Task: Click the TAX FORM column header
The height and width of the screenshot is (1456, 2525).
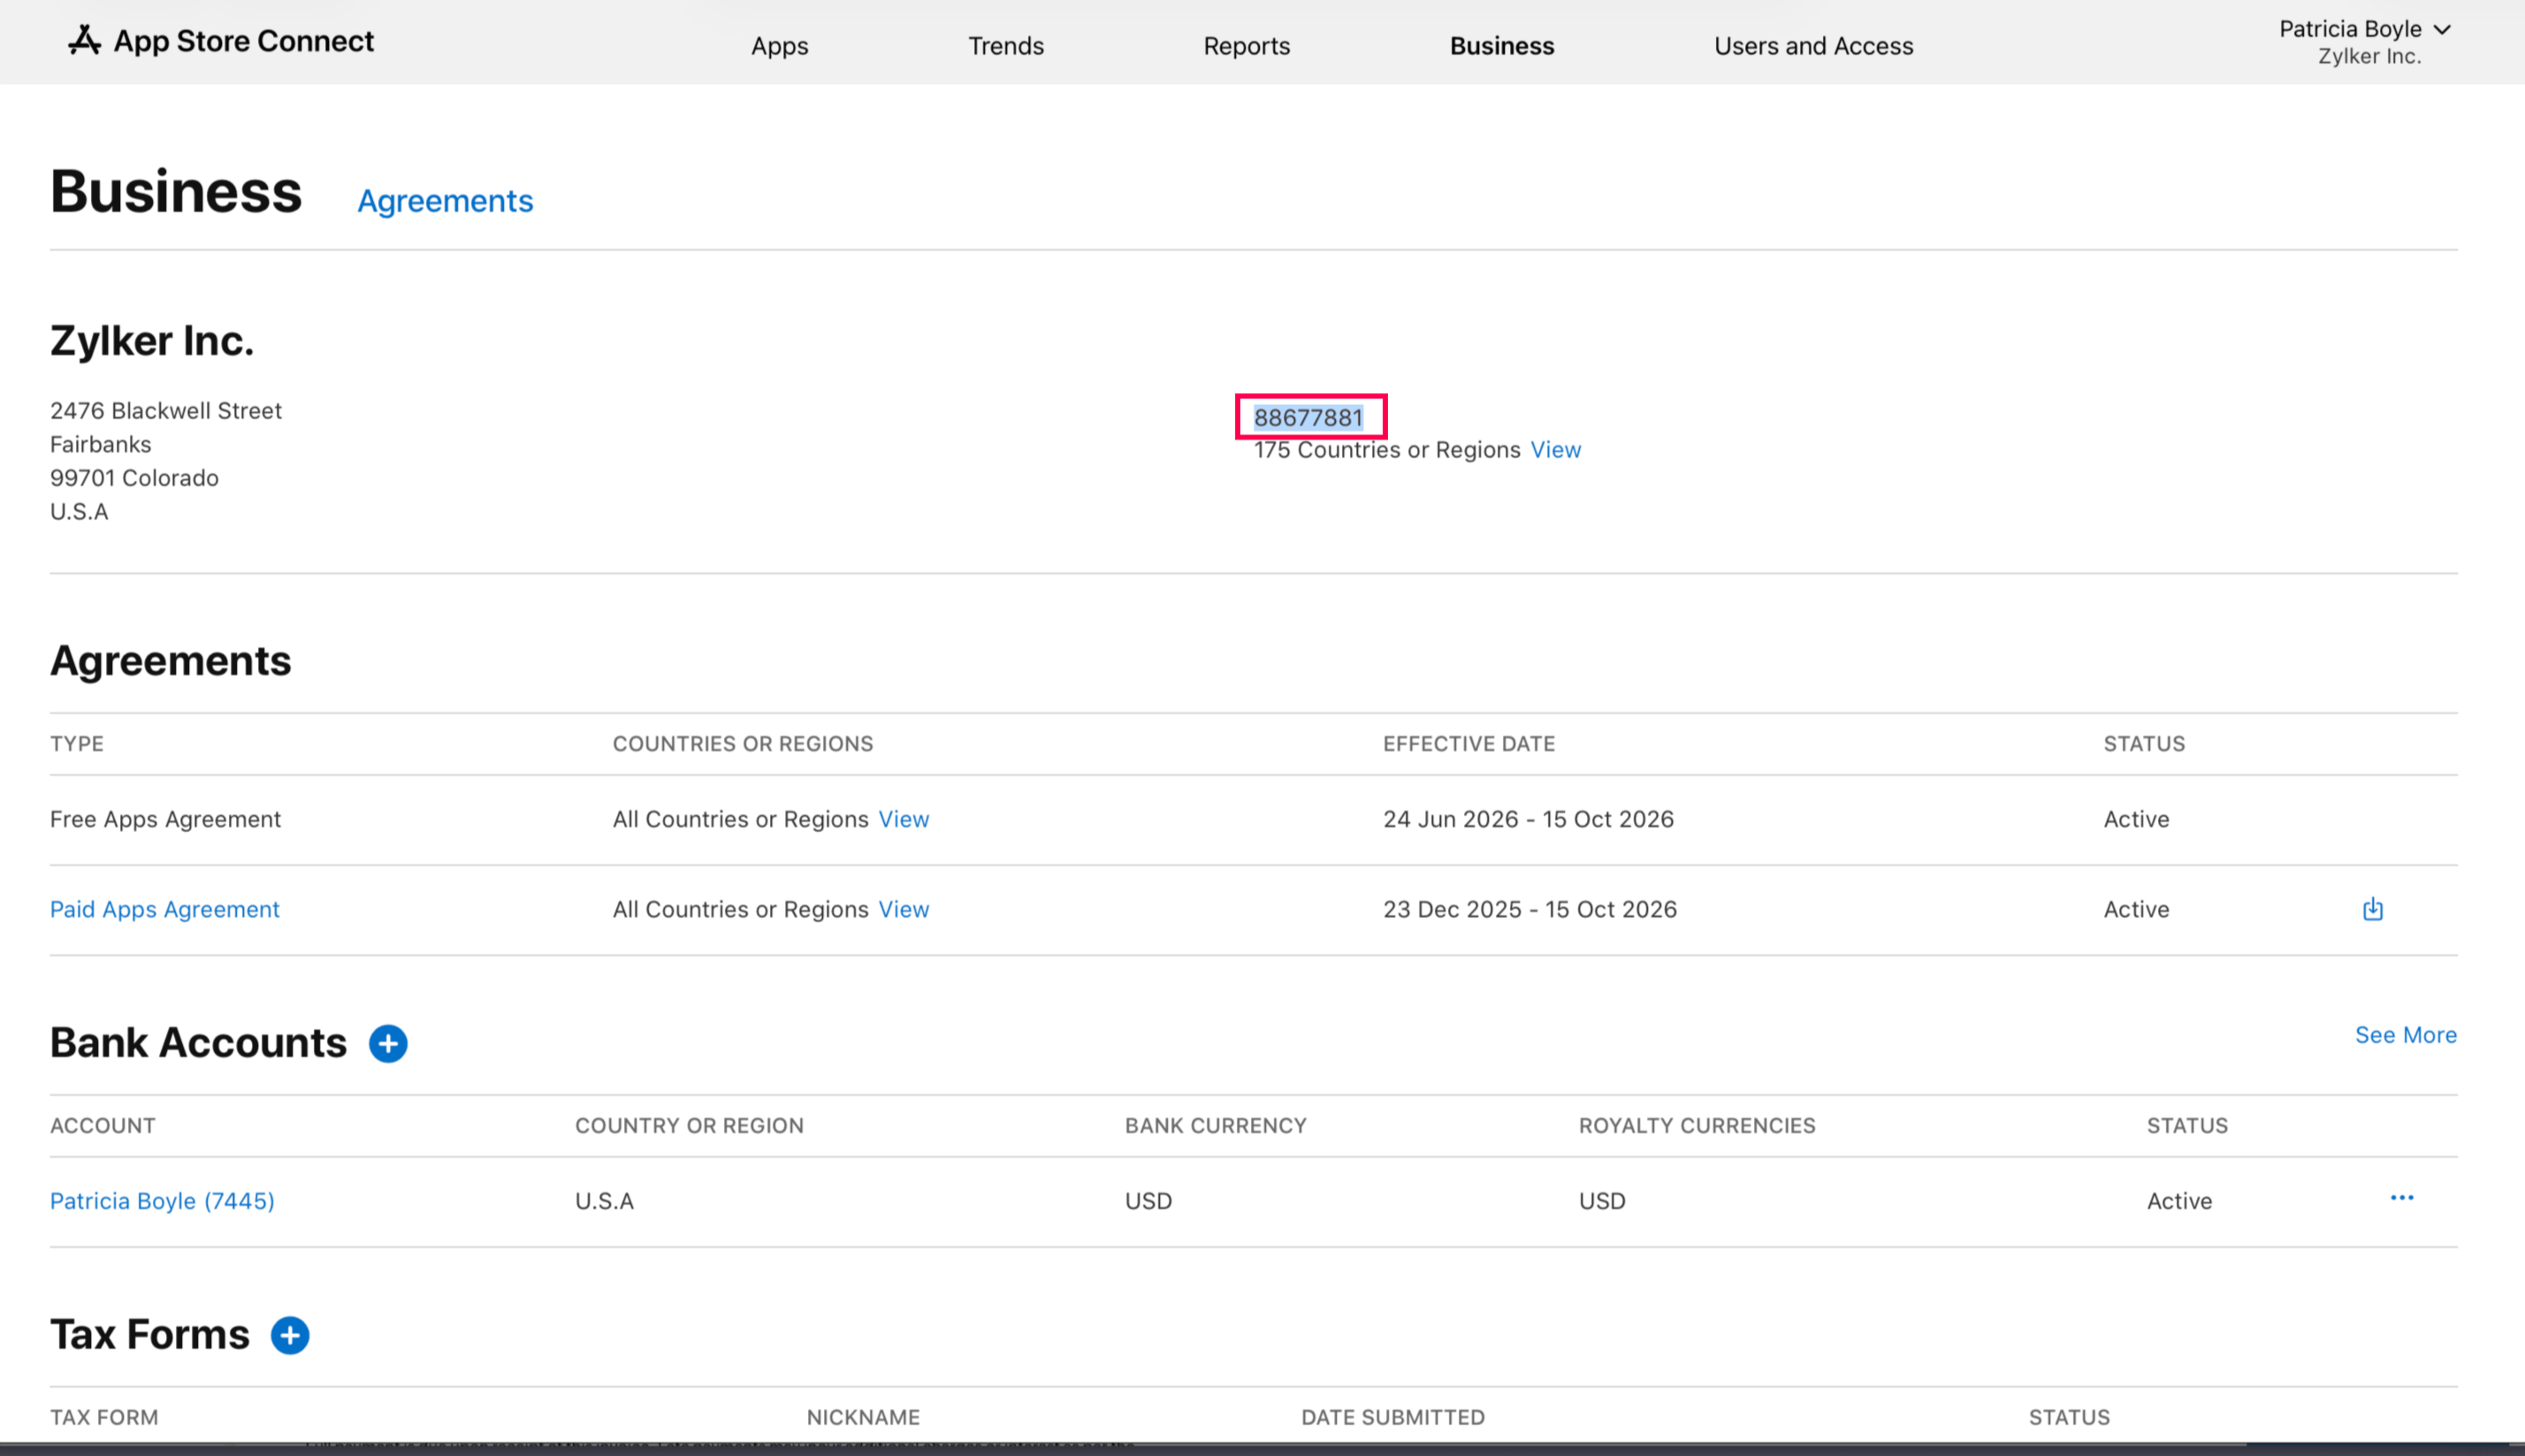Action: click(x=104, y=1418)
